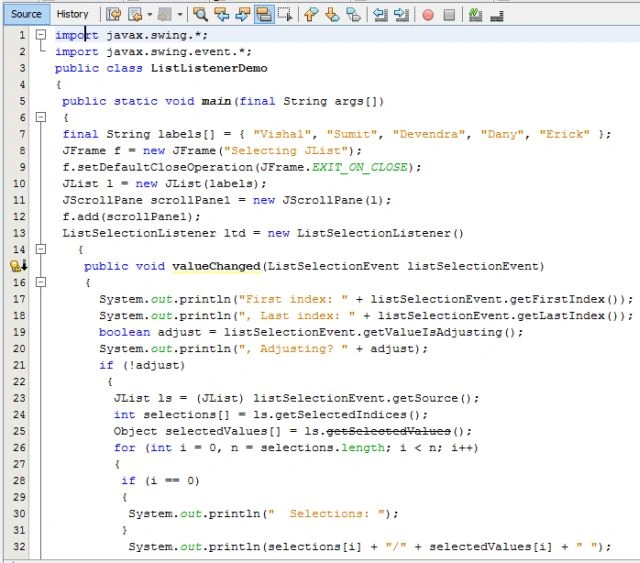Click the ListListenerDemo class name
The image size is (640, 563).
click(209, 68)
